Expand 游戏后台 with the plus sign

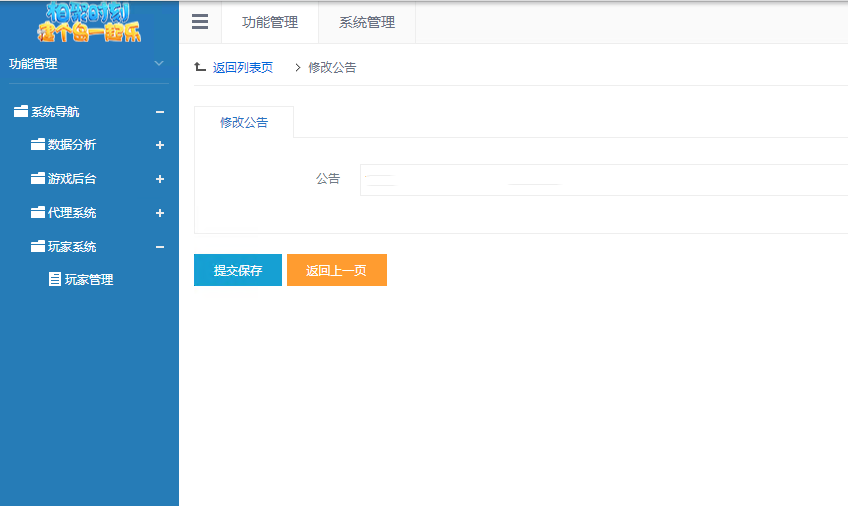[x=160, y=179]
